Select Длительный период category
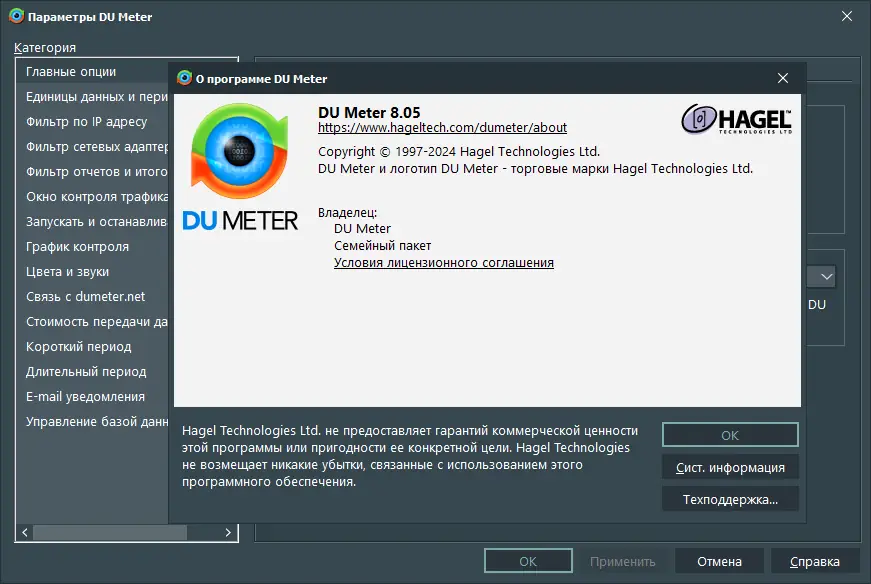Screen dimensions: 871x584 (92, 372)
